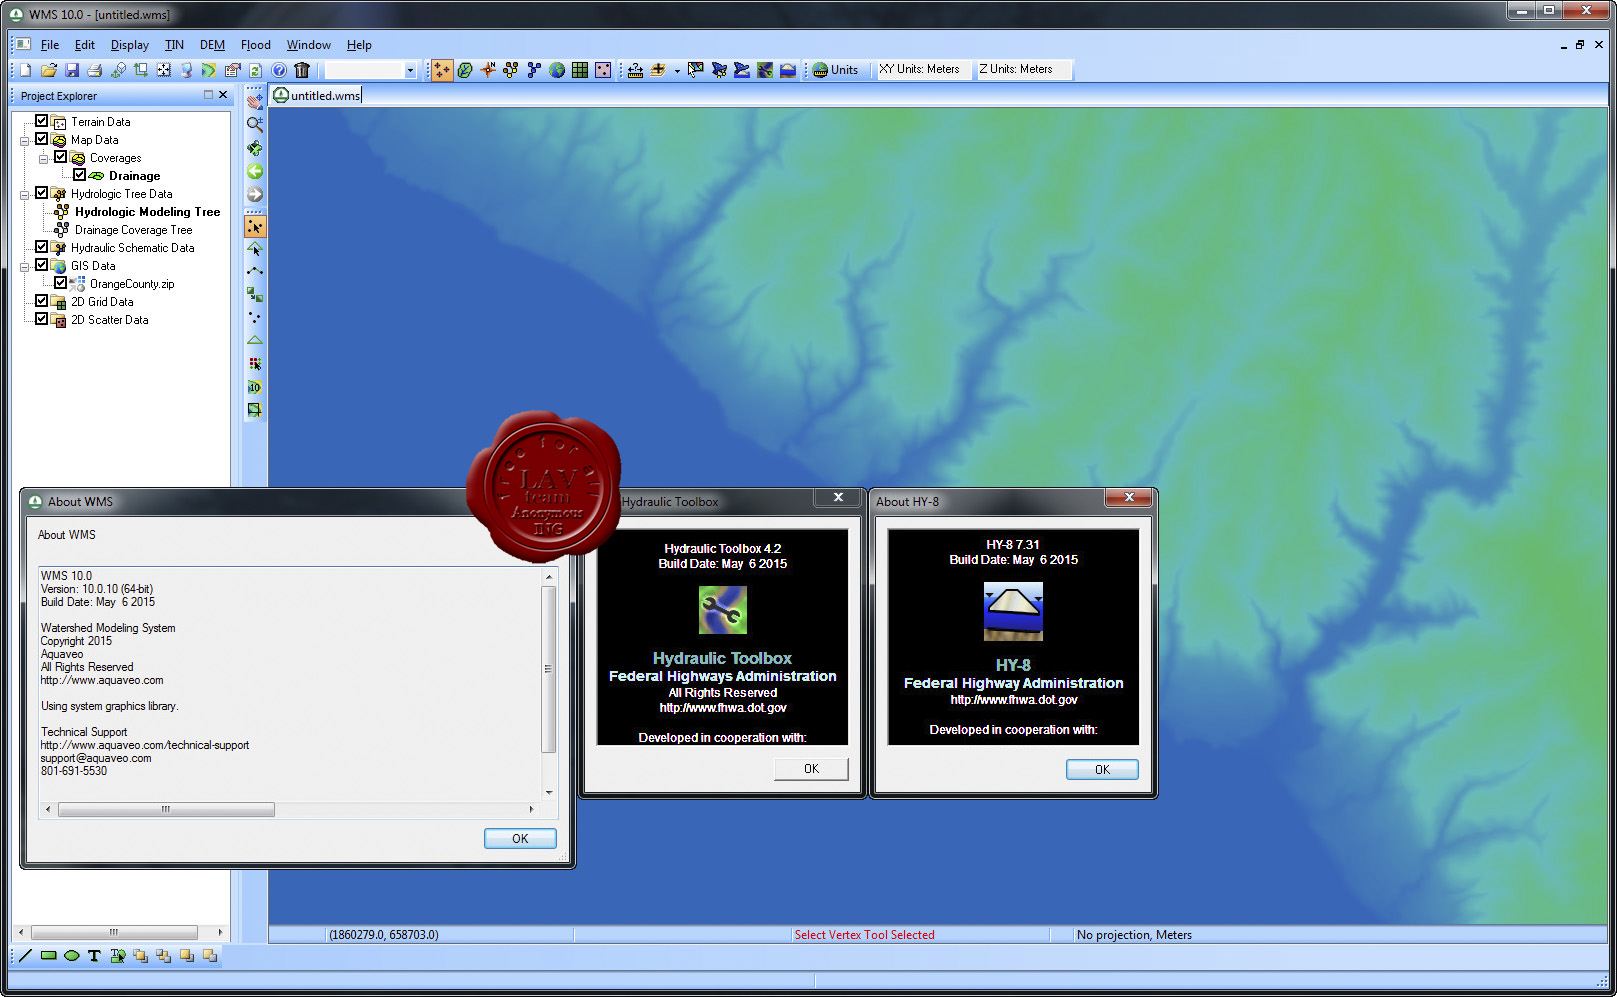Click the trash can Delete icon
Image resolution: width=1617 pixels, height=997 pixels.
pos(302,70)
